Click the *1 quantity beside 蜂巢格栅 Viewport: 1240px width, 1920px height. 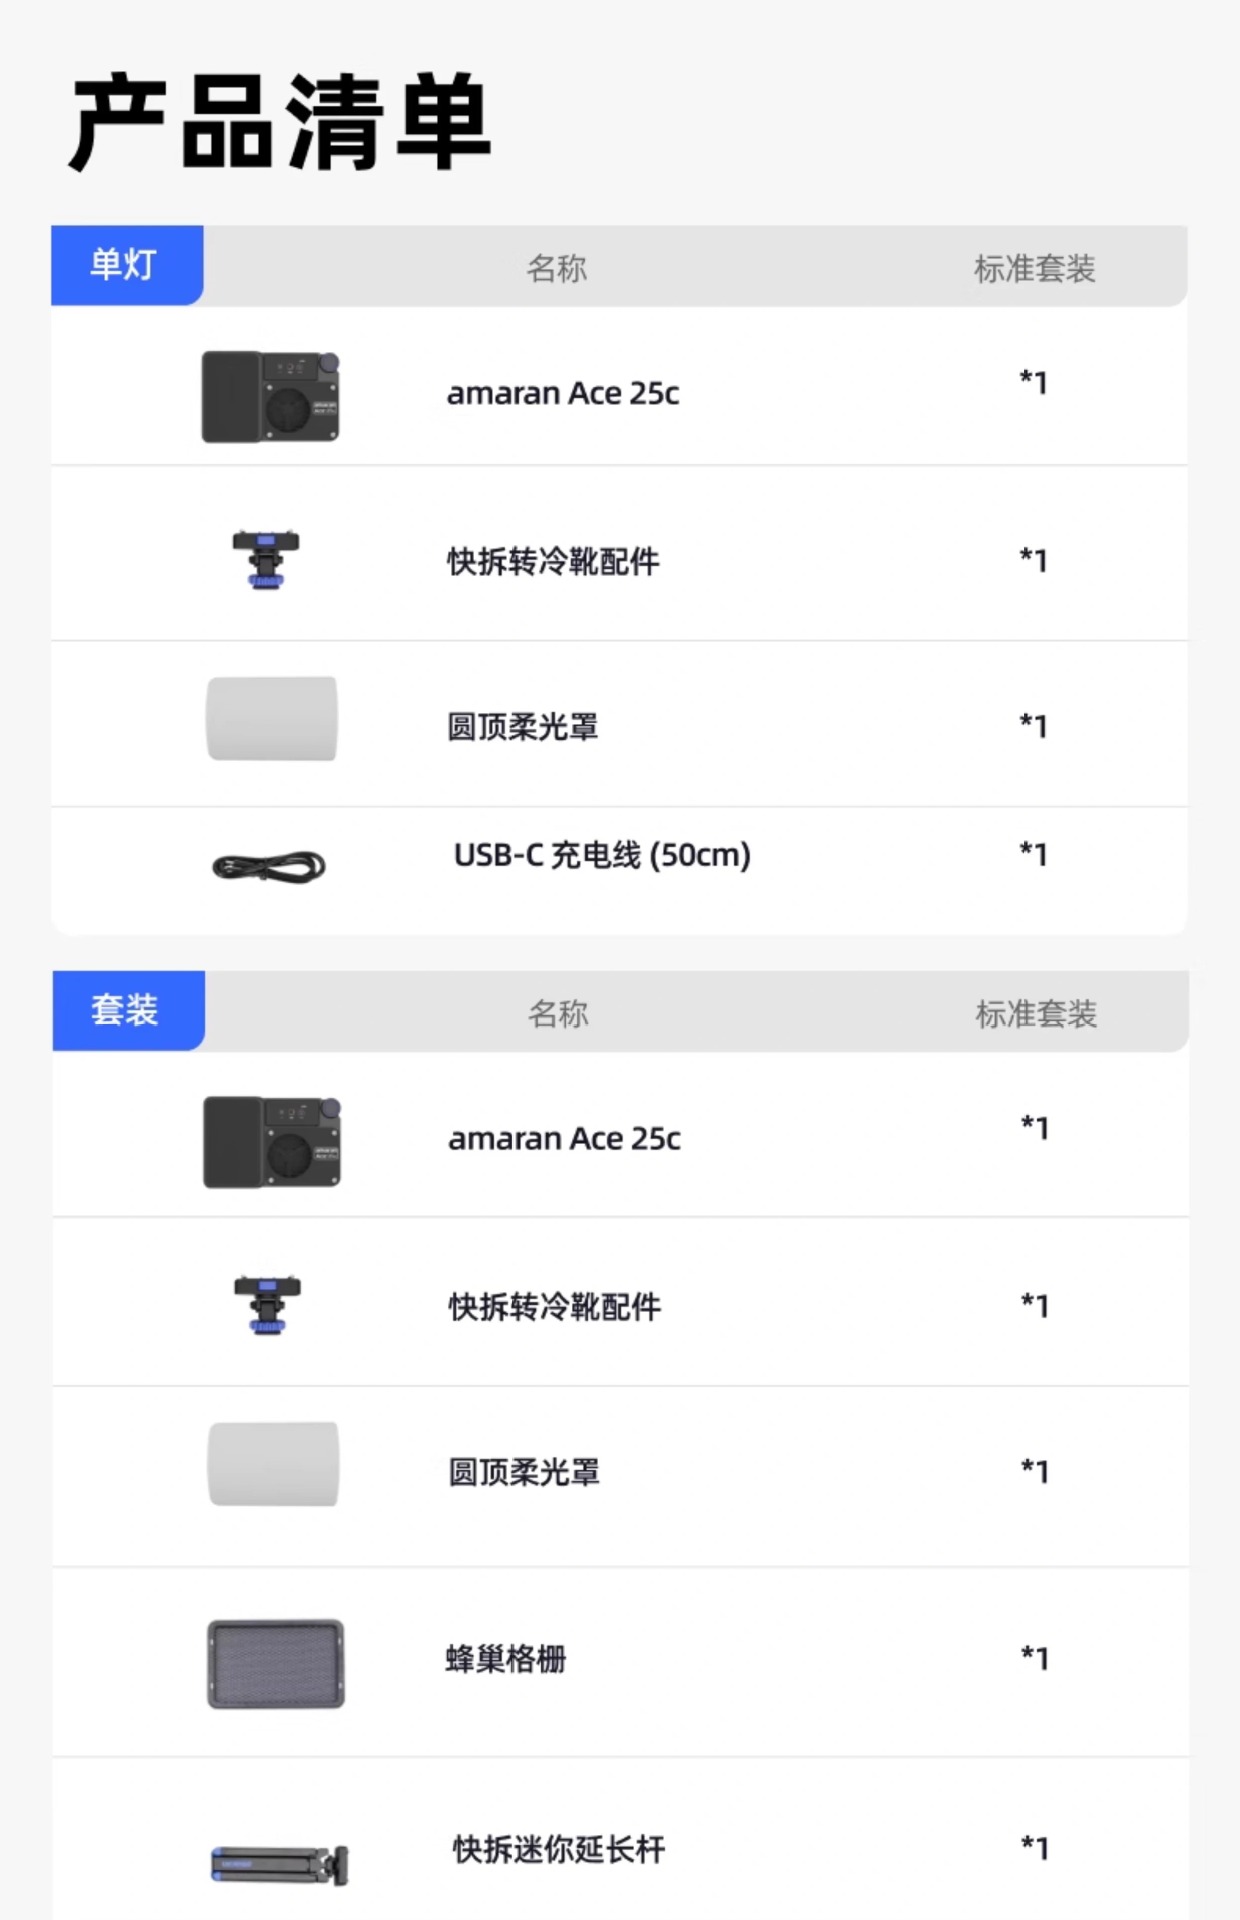point(1035,1658)
